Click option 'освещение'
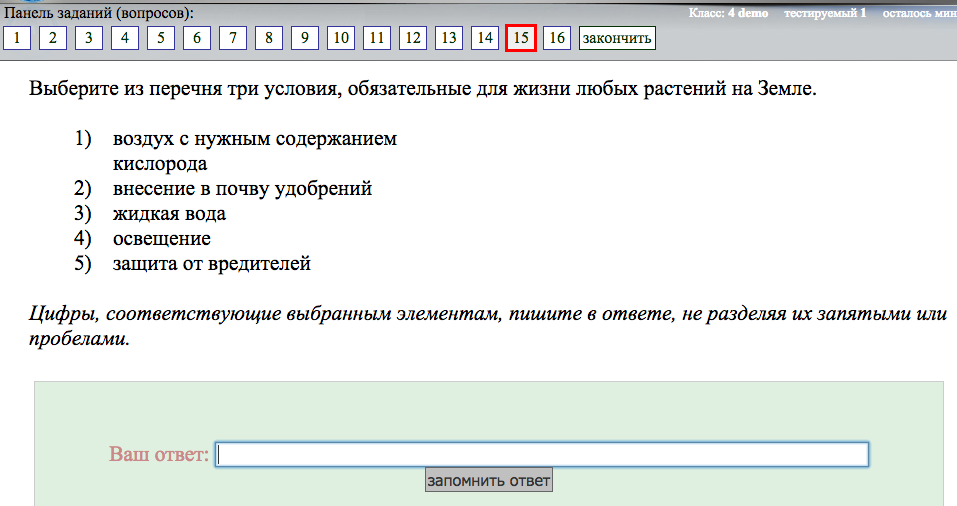The image size is (957, 506). [162, 239]
